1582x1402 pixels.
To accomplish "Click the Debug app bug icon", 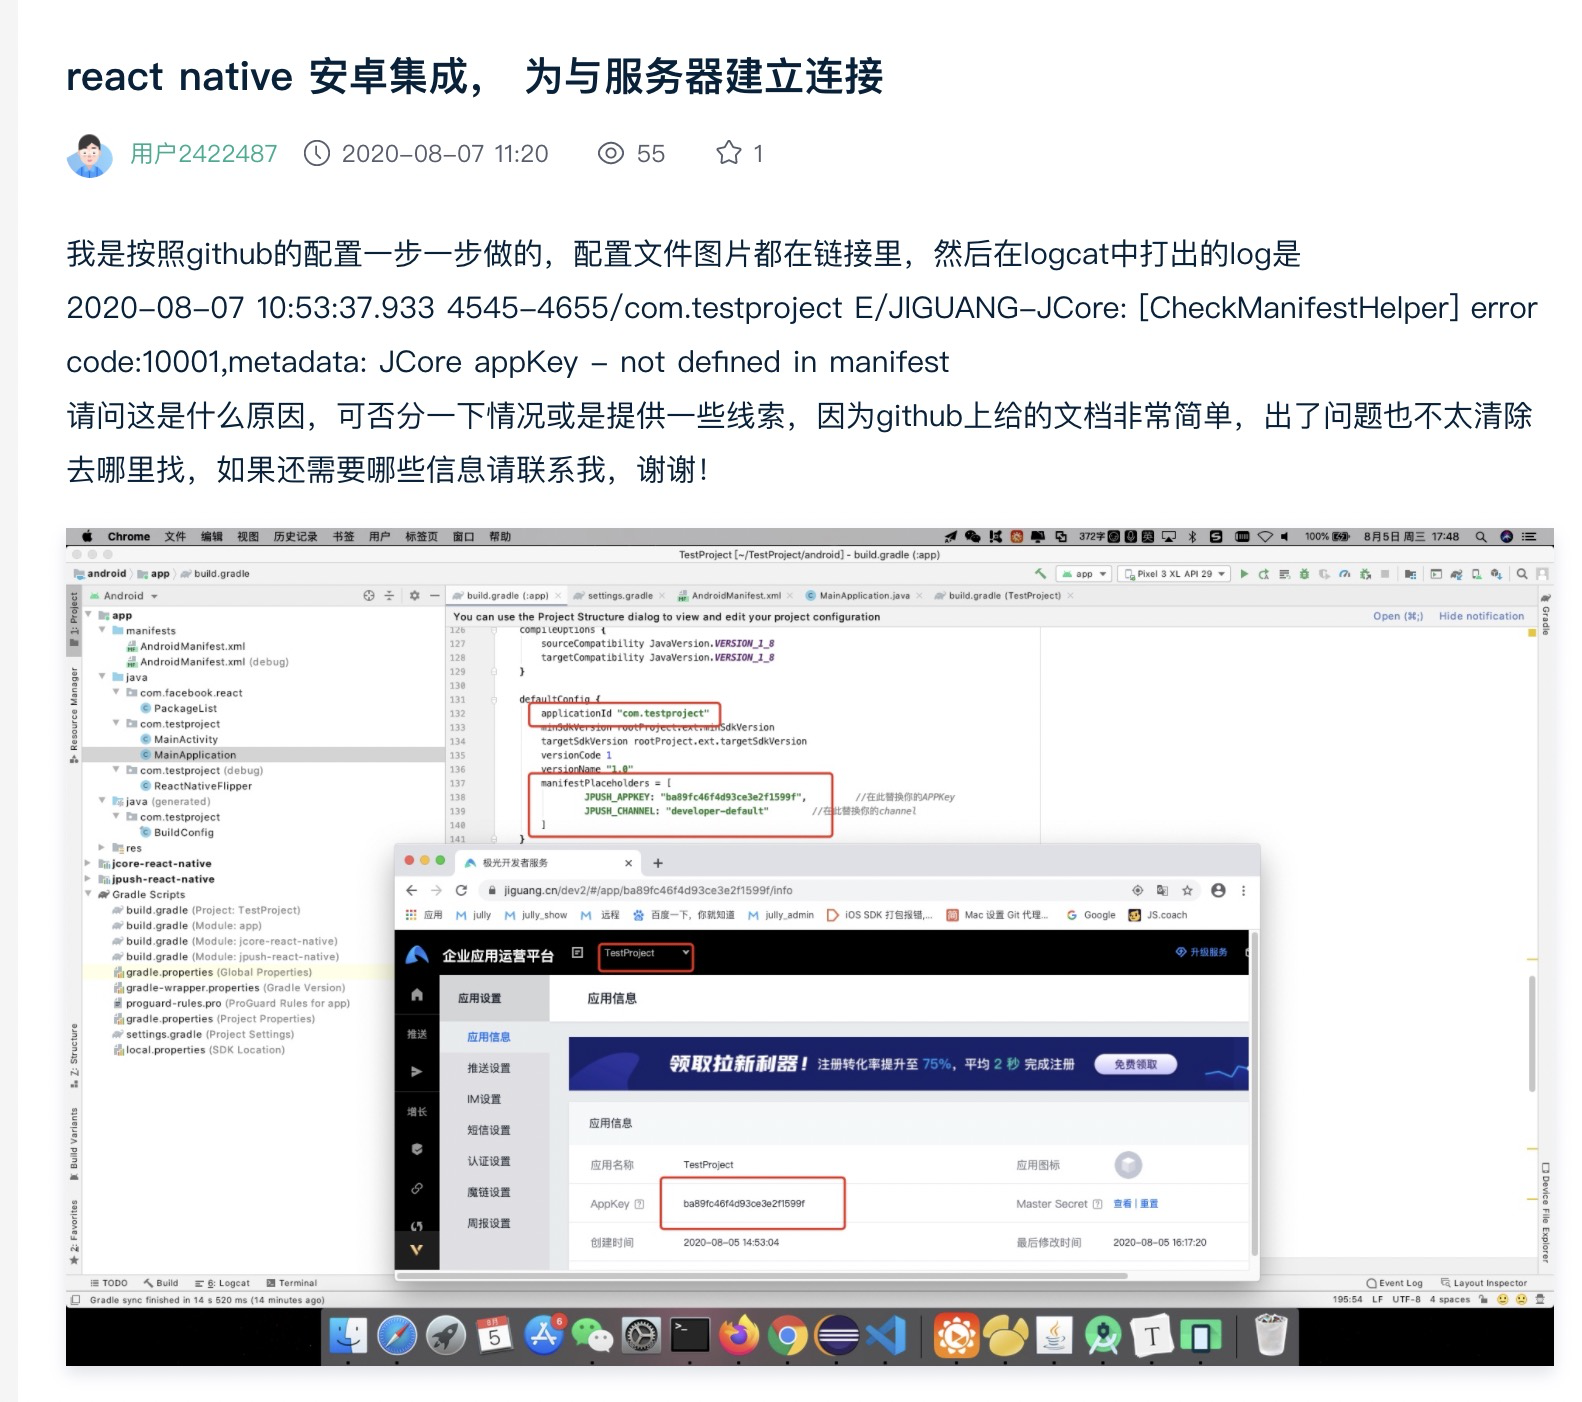I will tap(1303, 574).
